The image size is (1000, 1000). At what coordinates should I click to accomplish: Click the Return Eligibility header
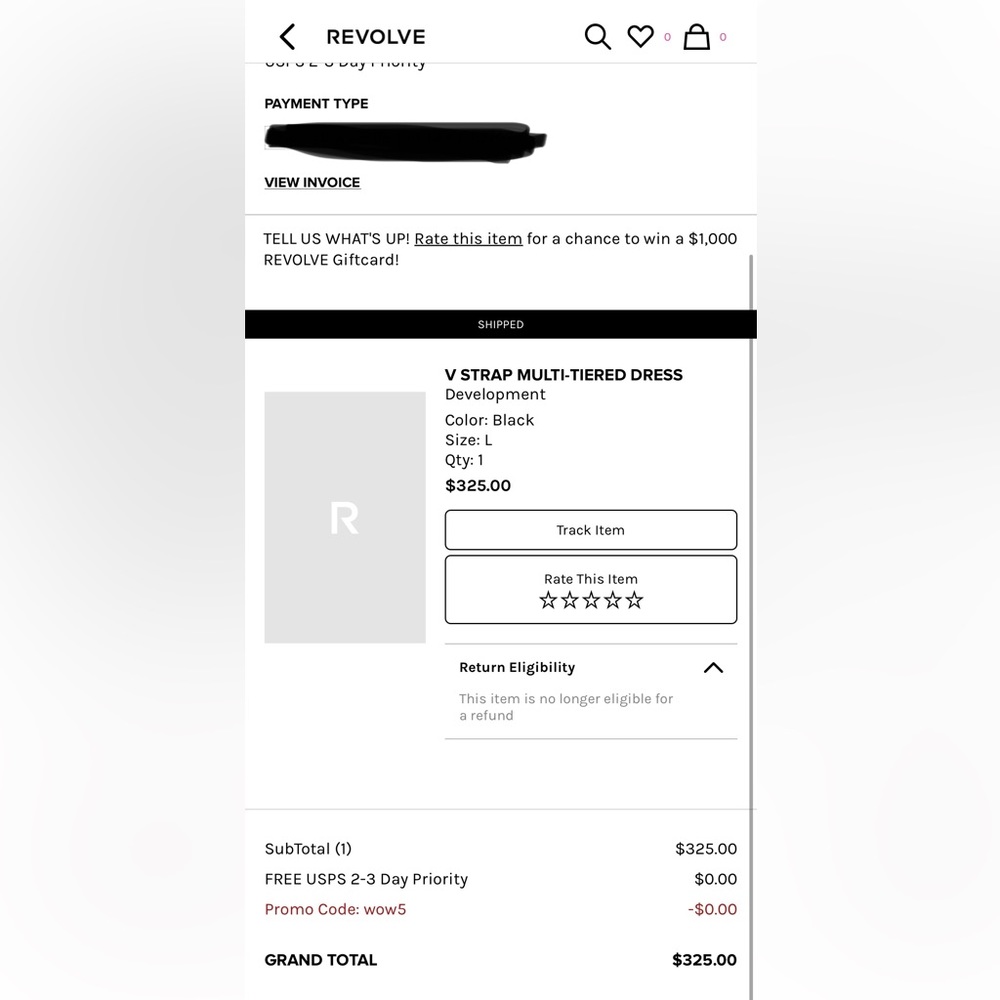517,667
